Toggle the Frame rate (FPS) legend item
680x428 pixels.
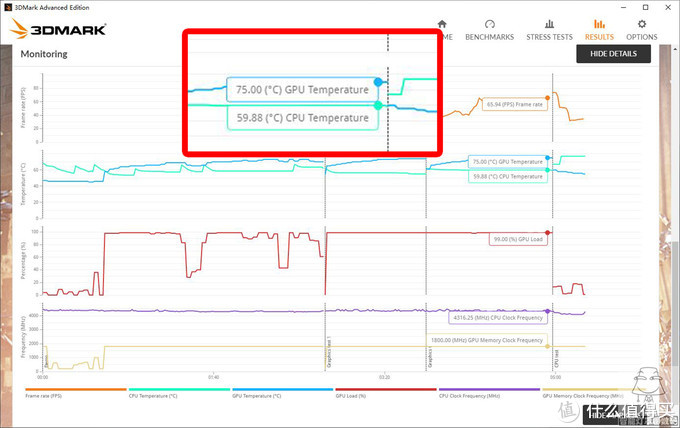(75, 393)
